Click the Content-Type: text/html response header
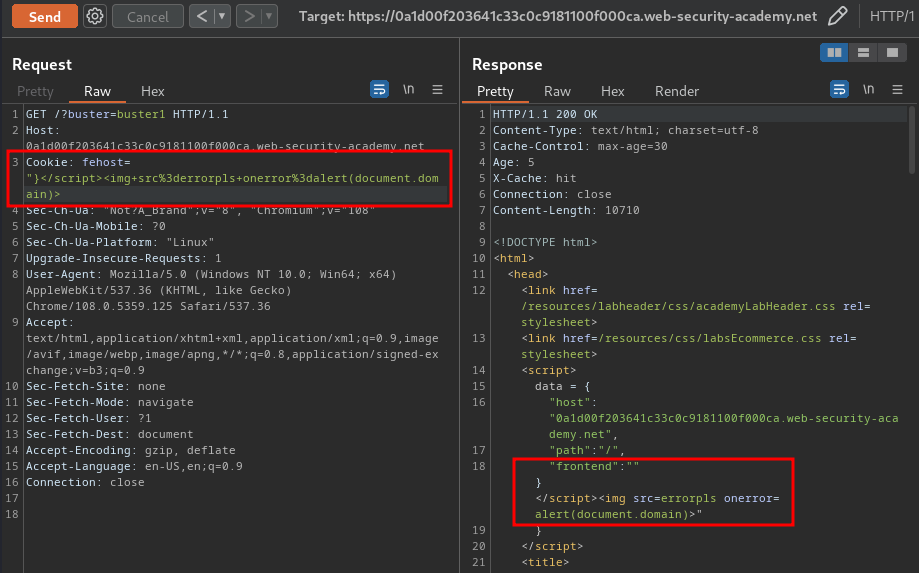Image resolution: width=919 pixels, height=573 pixels. [625, 130]
